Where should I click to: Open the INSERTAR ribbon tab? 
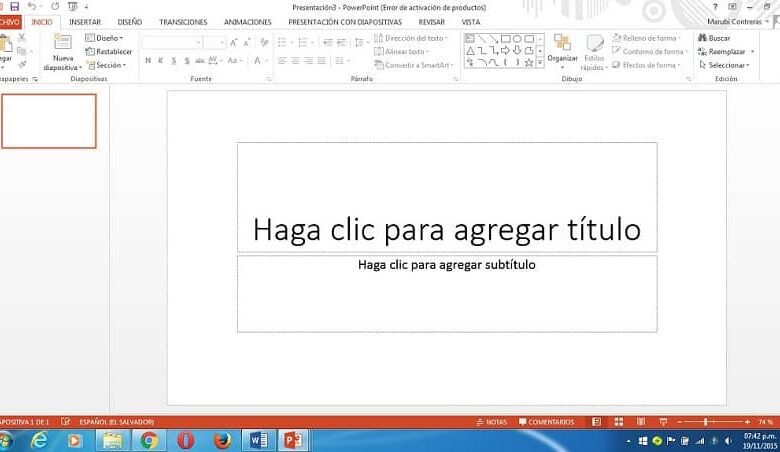(85, 21)
